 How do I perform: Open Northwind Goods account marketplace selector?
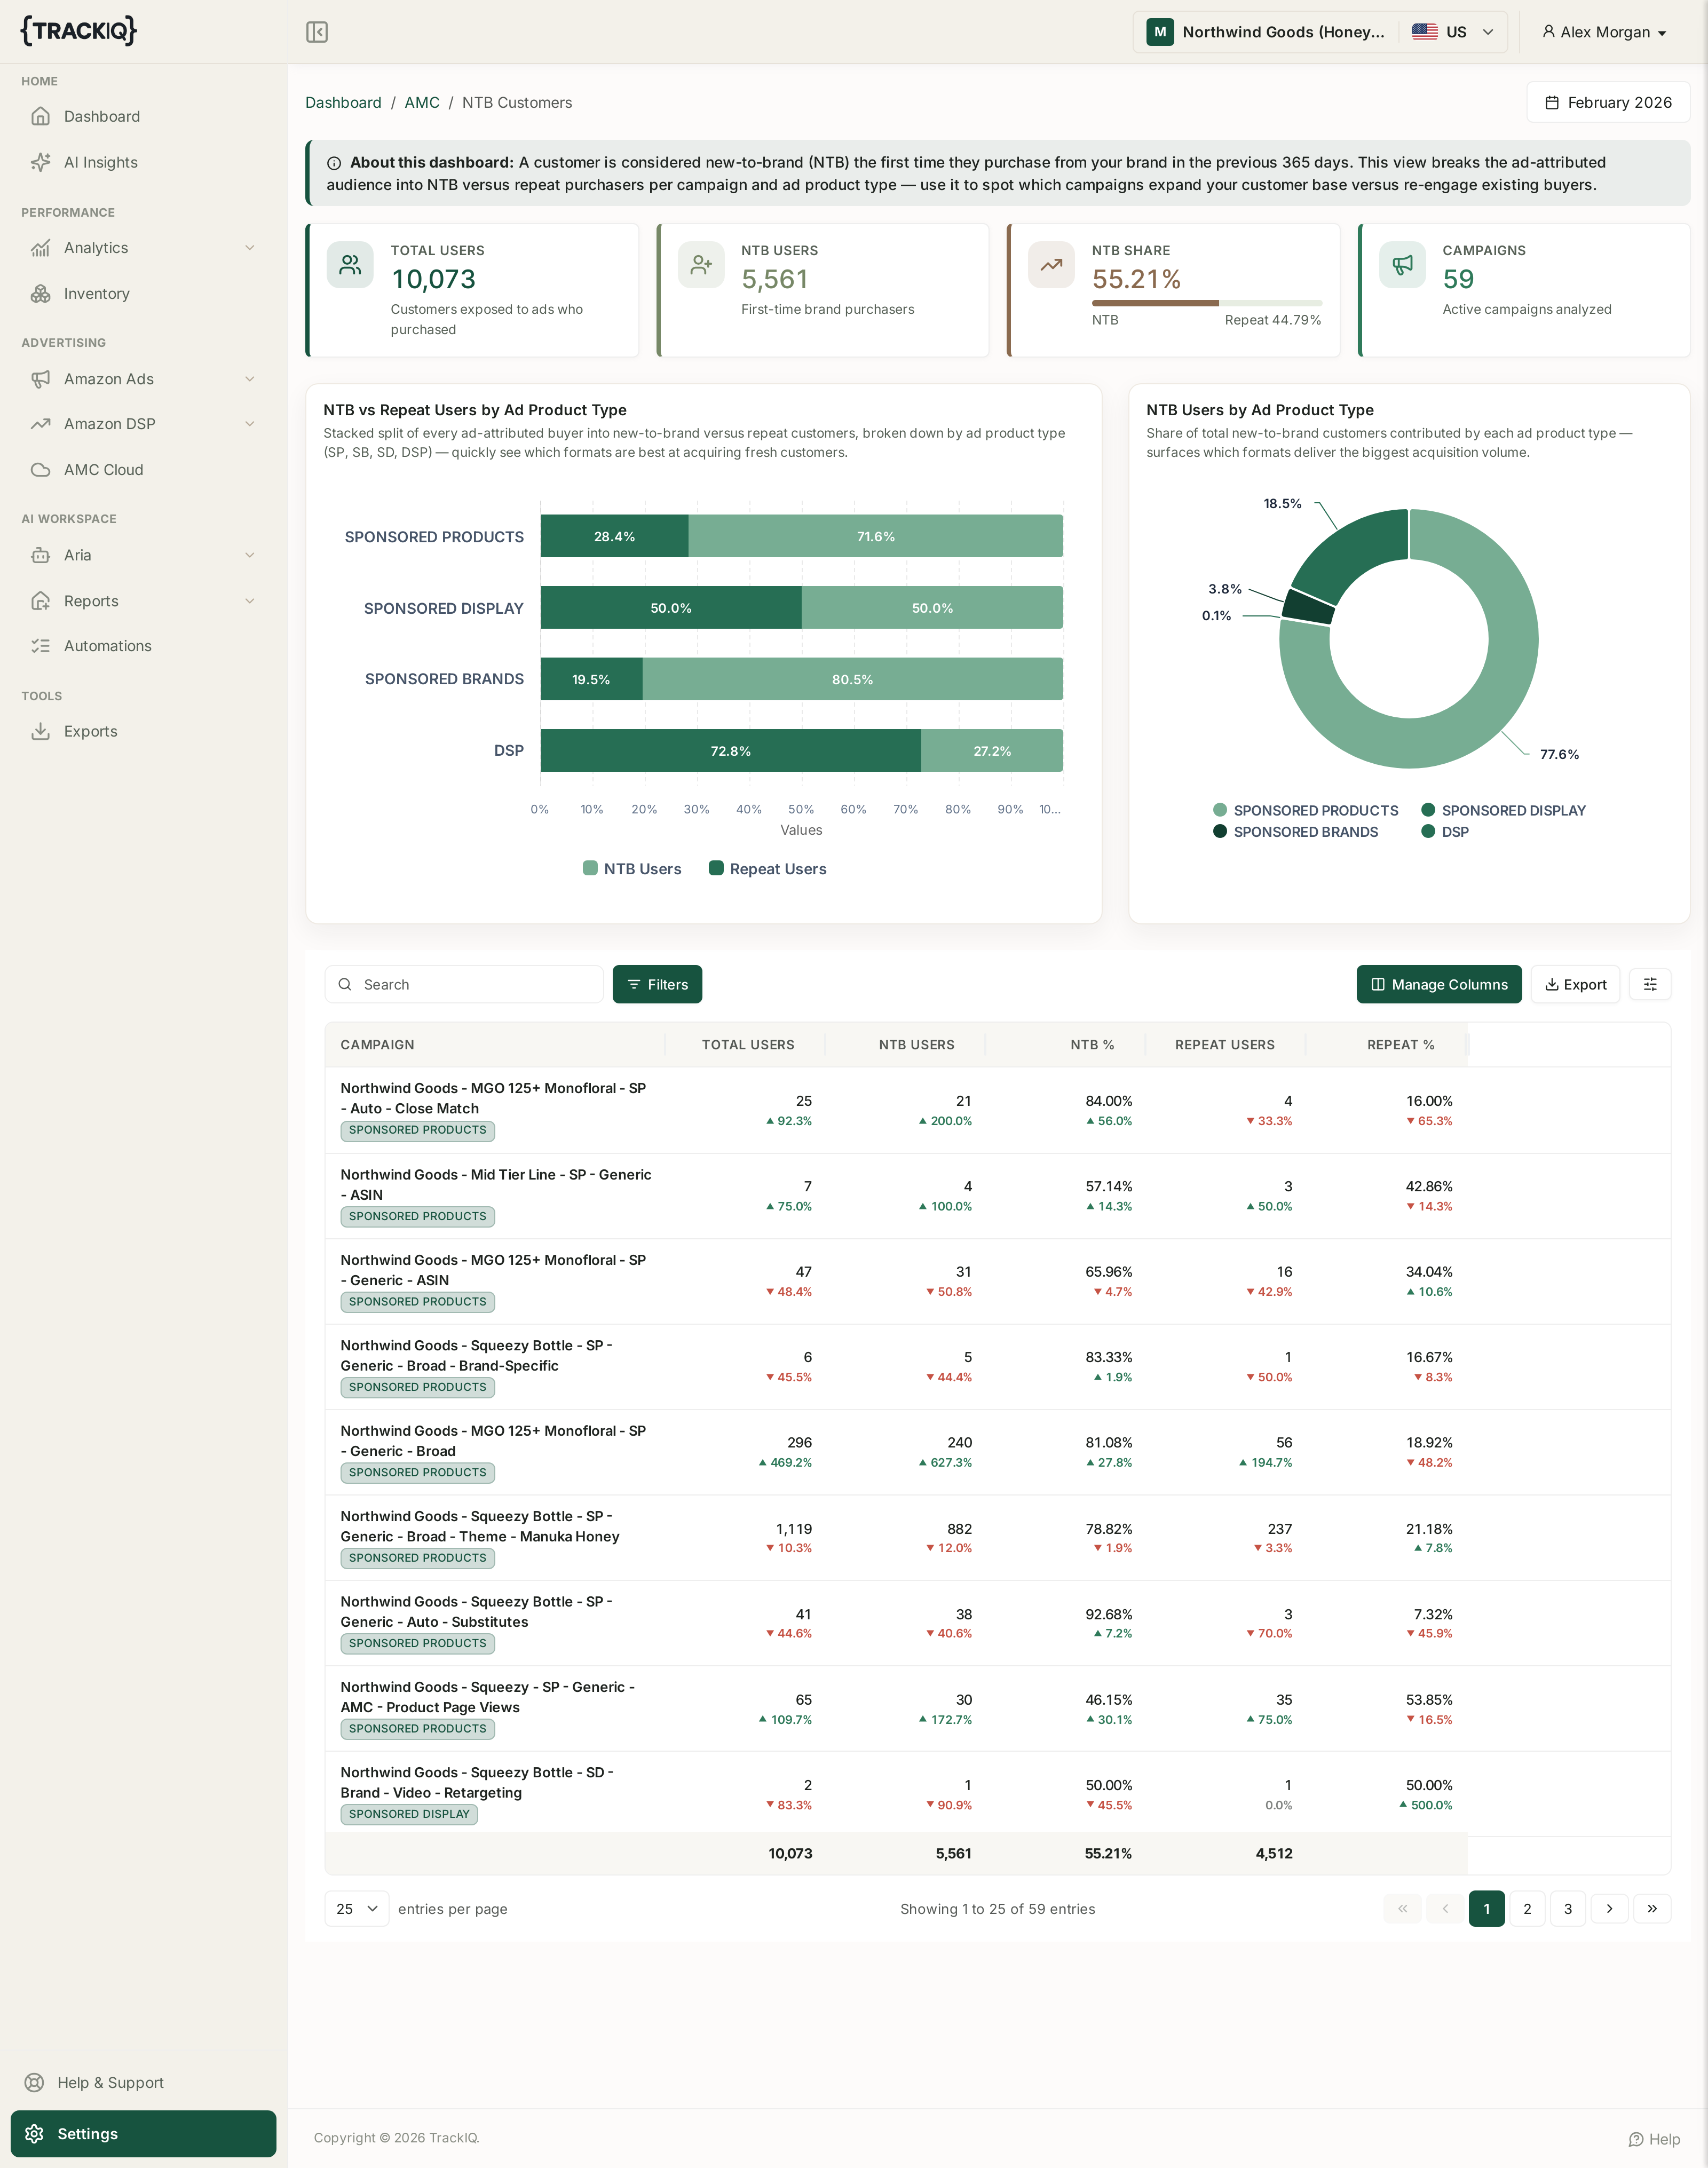coord(1320,32)
